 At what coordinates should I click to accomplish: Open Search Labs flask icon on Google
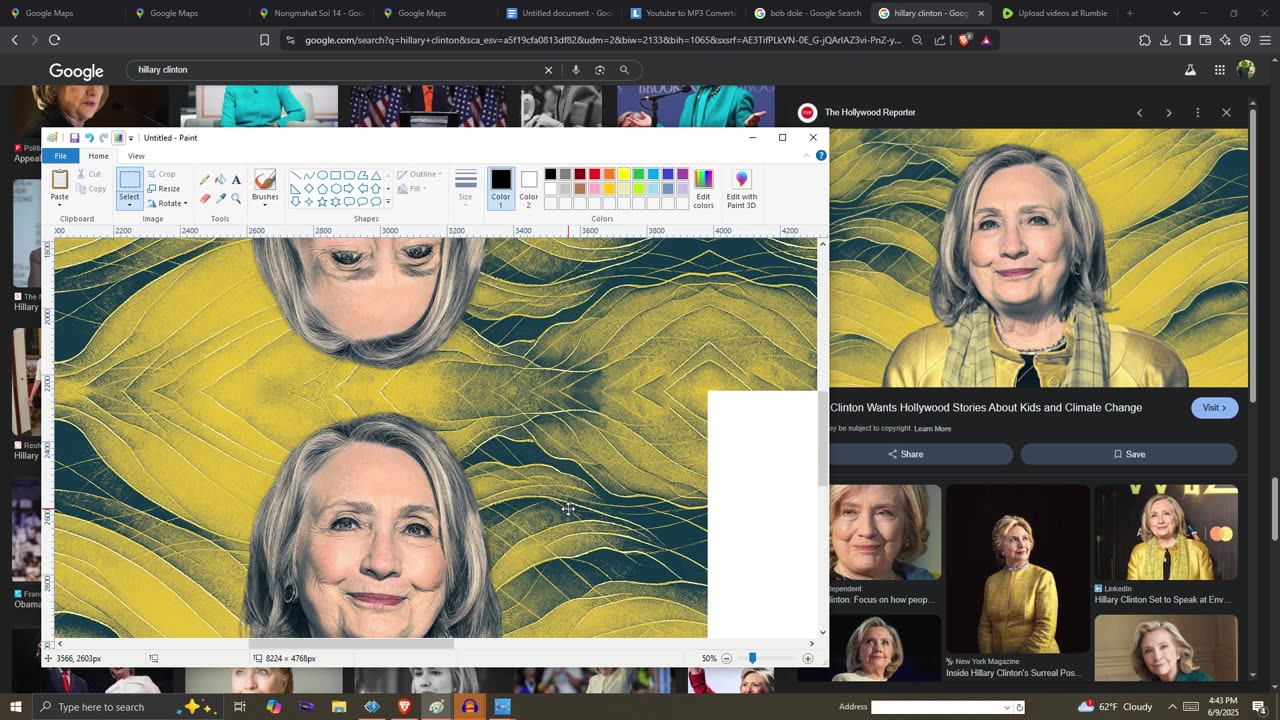pyautogui.click(x=1190, y=70)
